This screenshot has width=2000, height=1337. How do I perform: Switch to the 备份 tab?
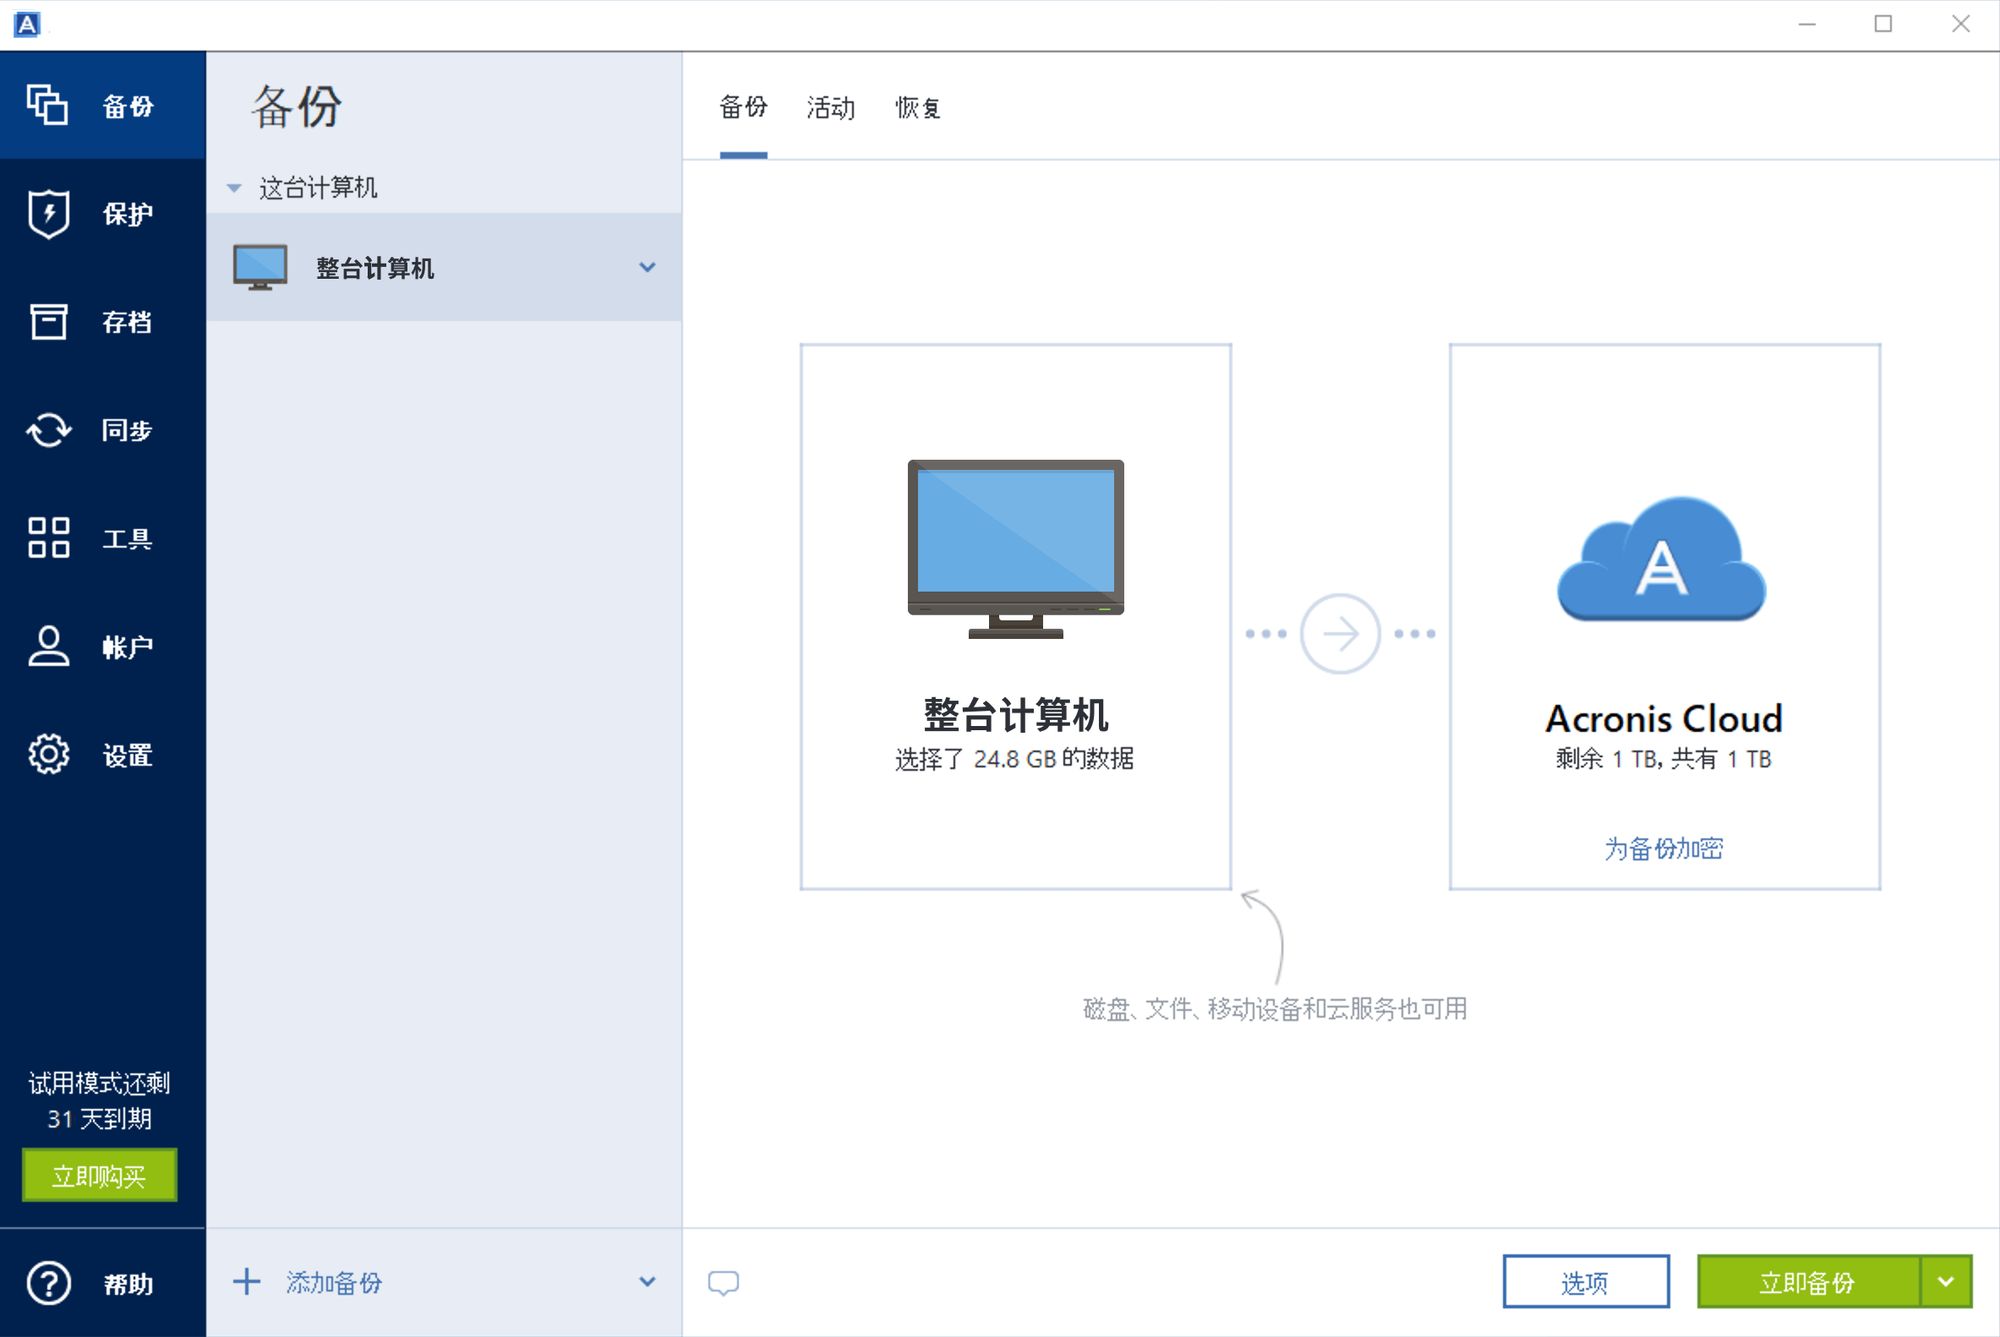[x=743, y=108]
